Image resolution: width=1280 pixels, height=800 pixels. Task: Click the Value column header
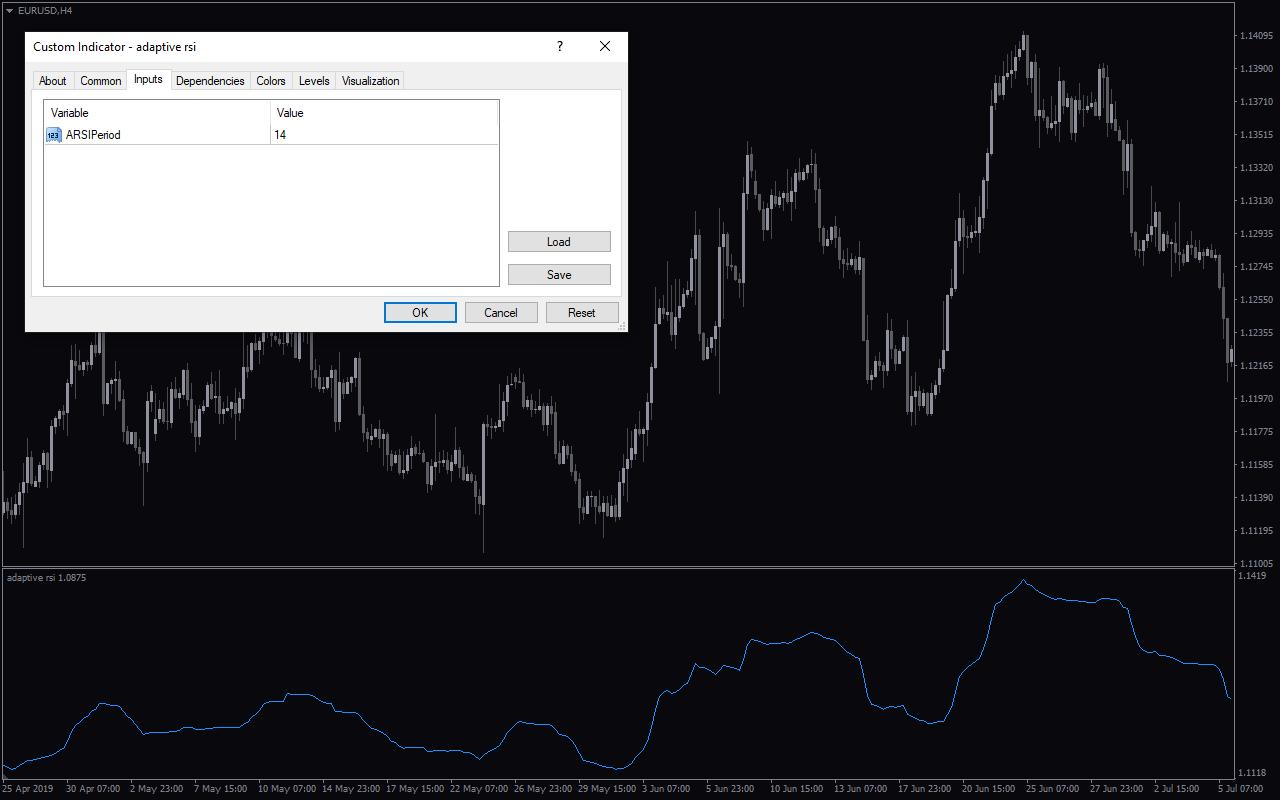(x=384, y=113)
